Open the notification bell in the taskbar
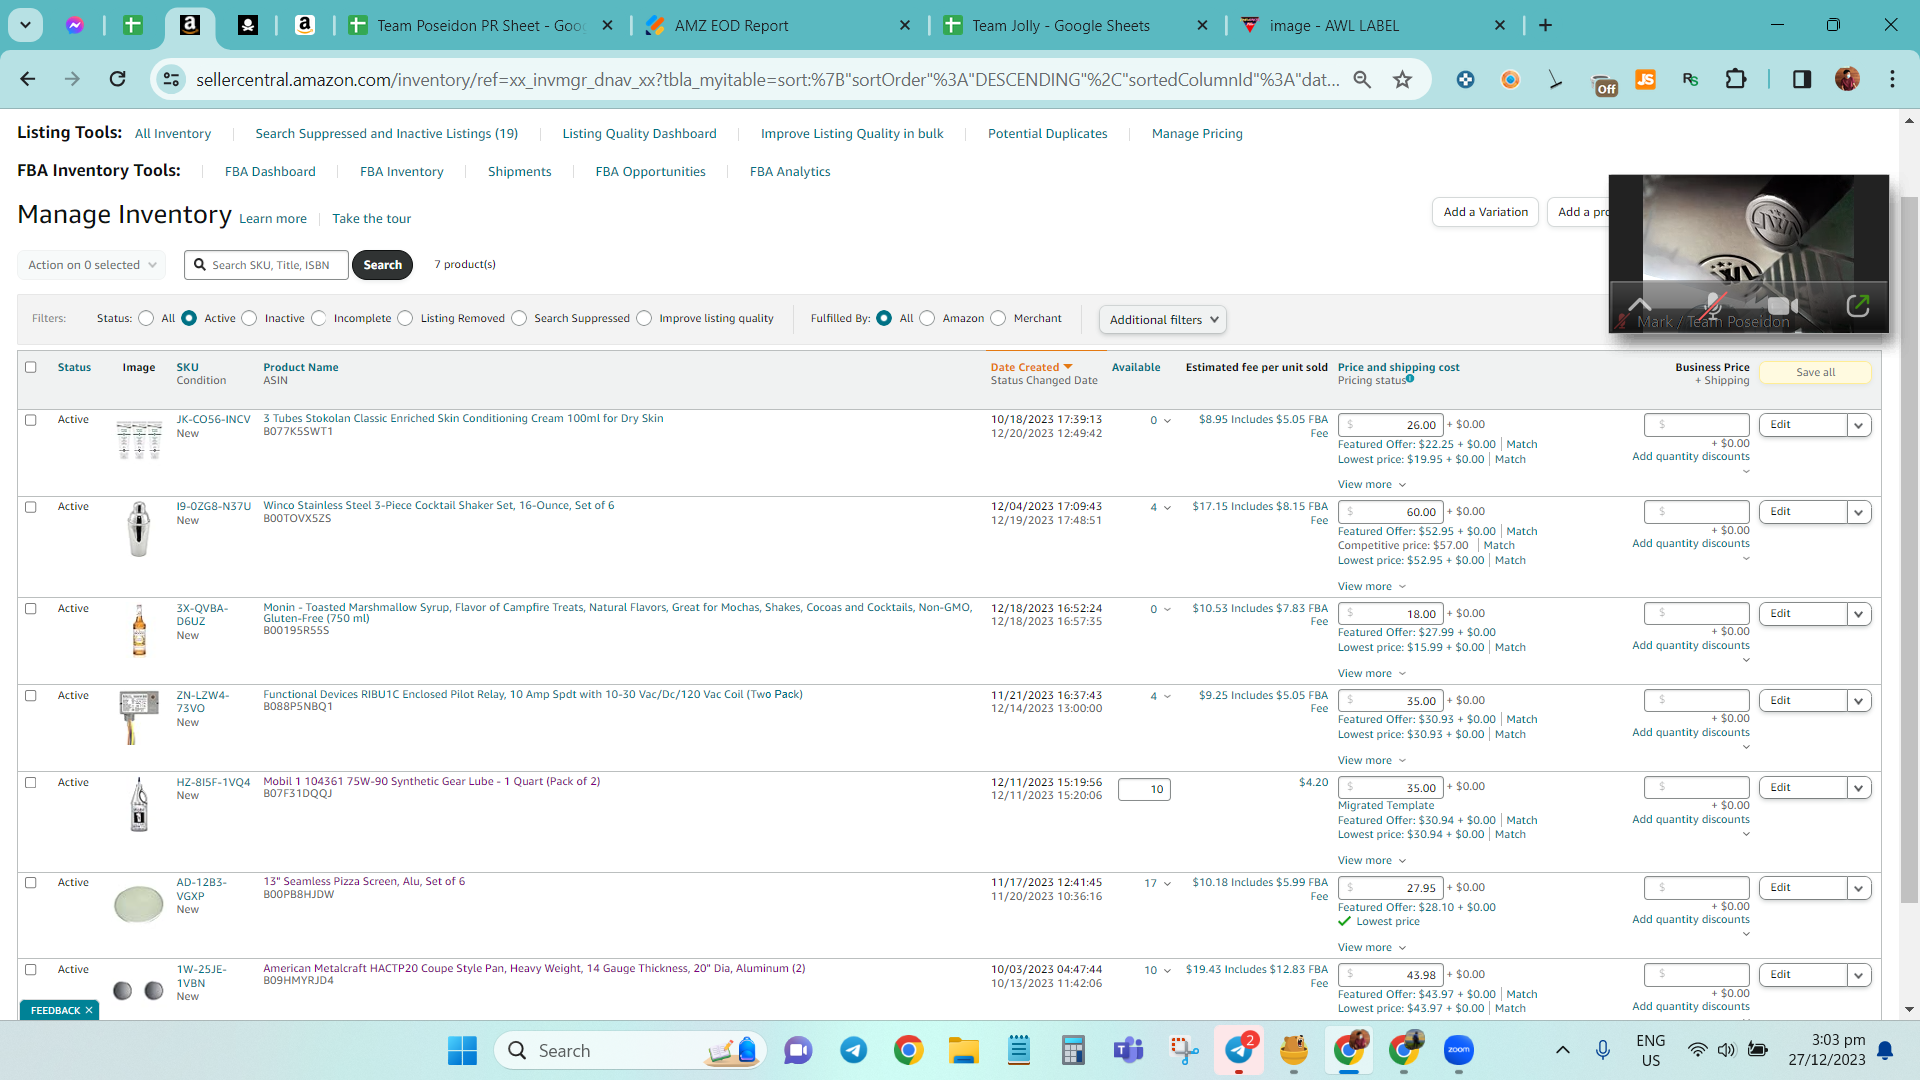Image resolution: width=1920 pixels, height=1080 pixels. pos(1885,1050)
